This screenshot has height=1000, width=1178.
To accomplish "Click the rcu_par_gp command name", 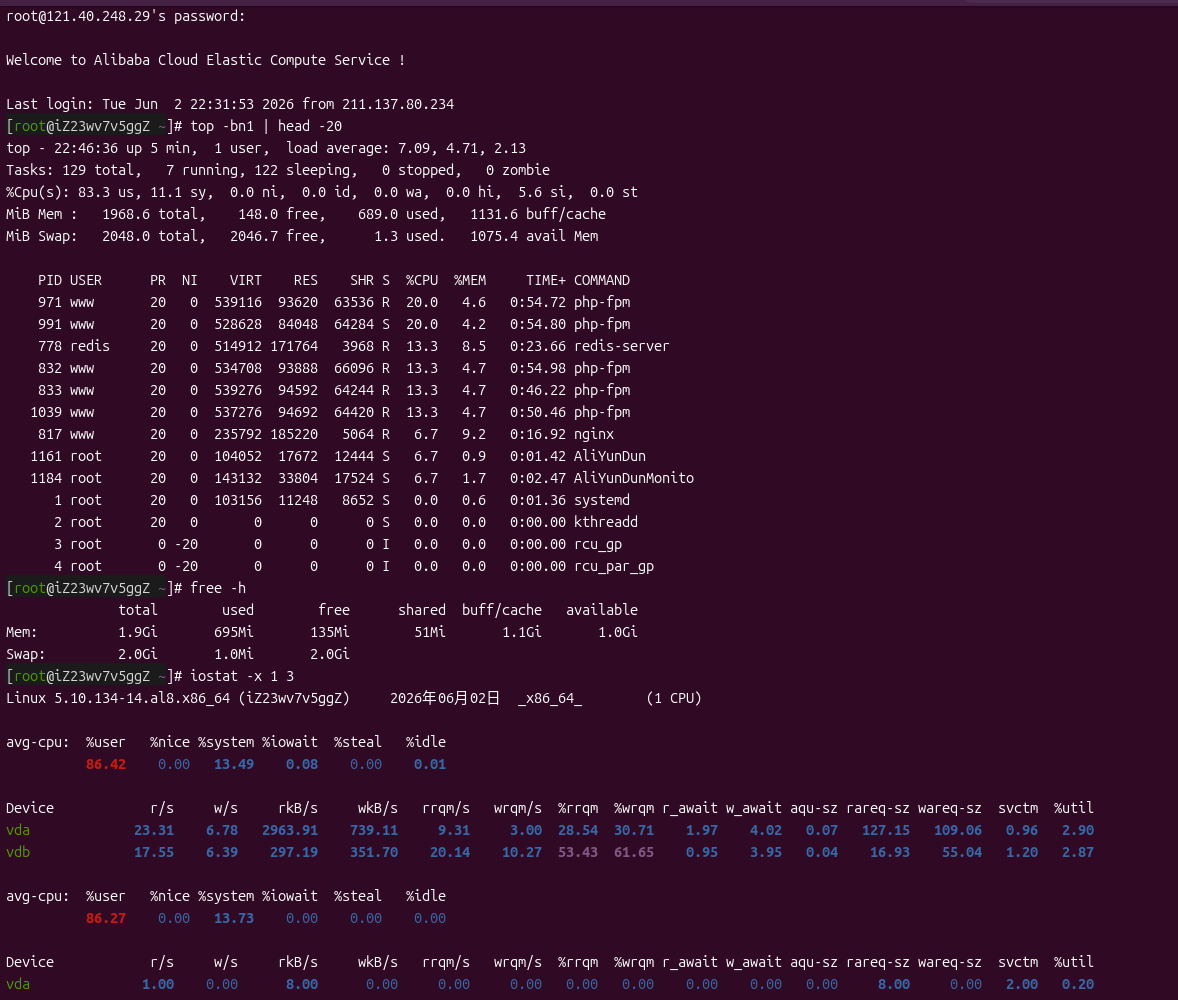I will [614, 566].
